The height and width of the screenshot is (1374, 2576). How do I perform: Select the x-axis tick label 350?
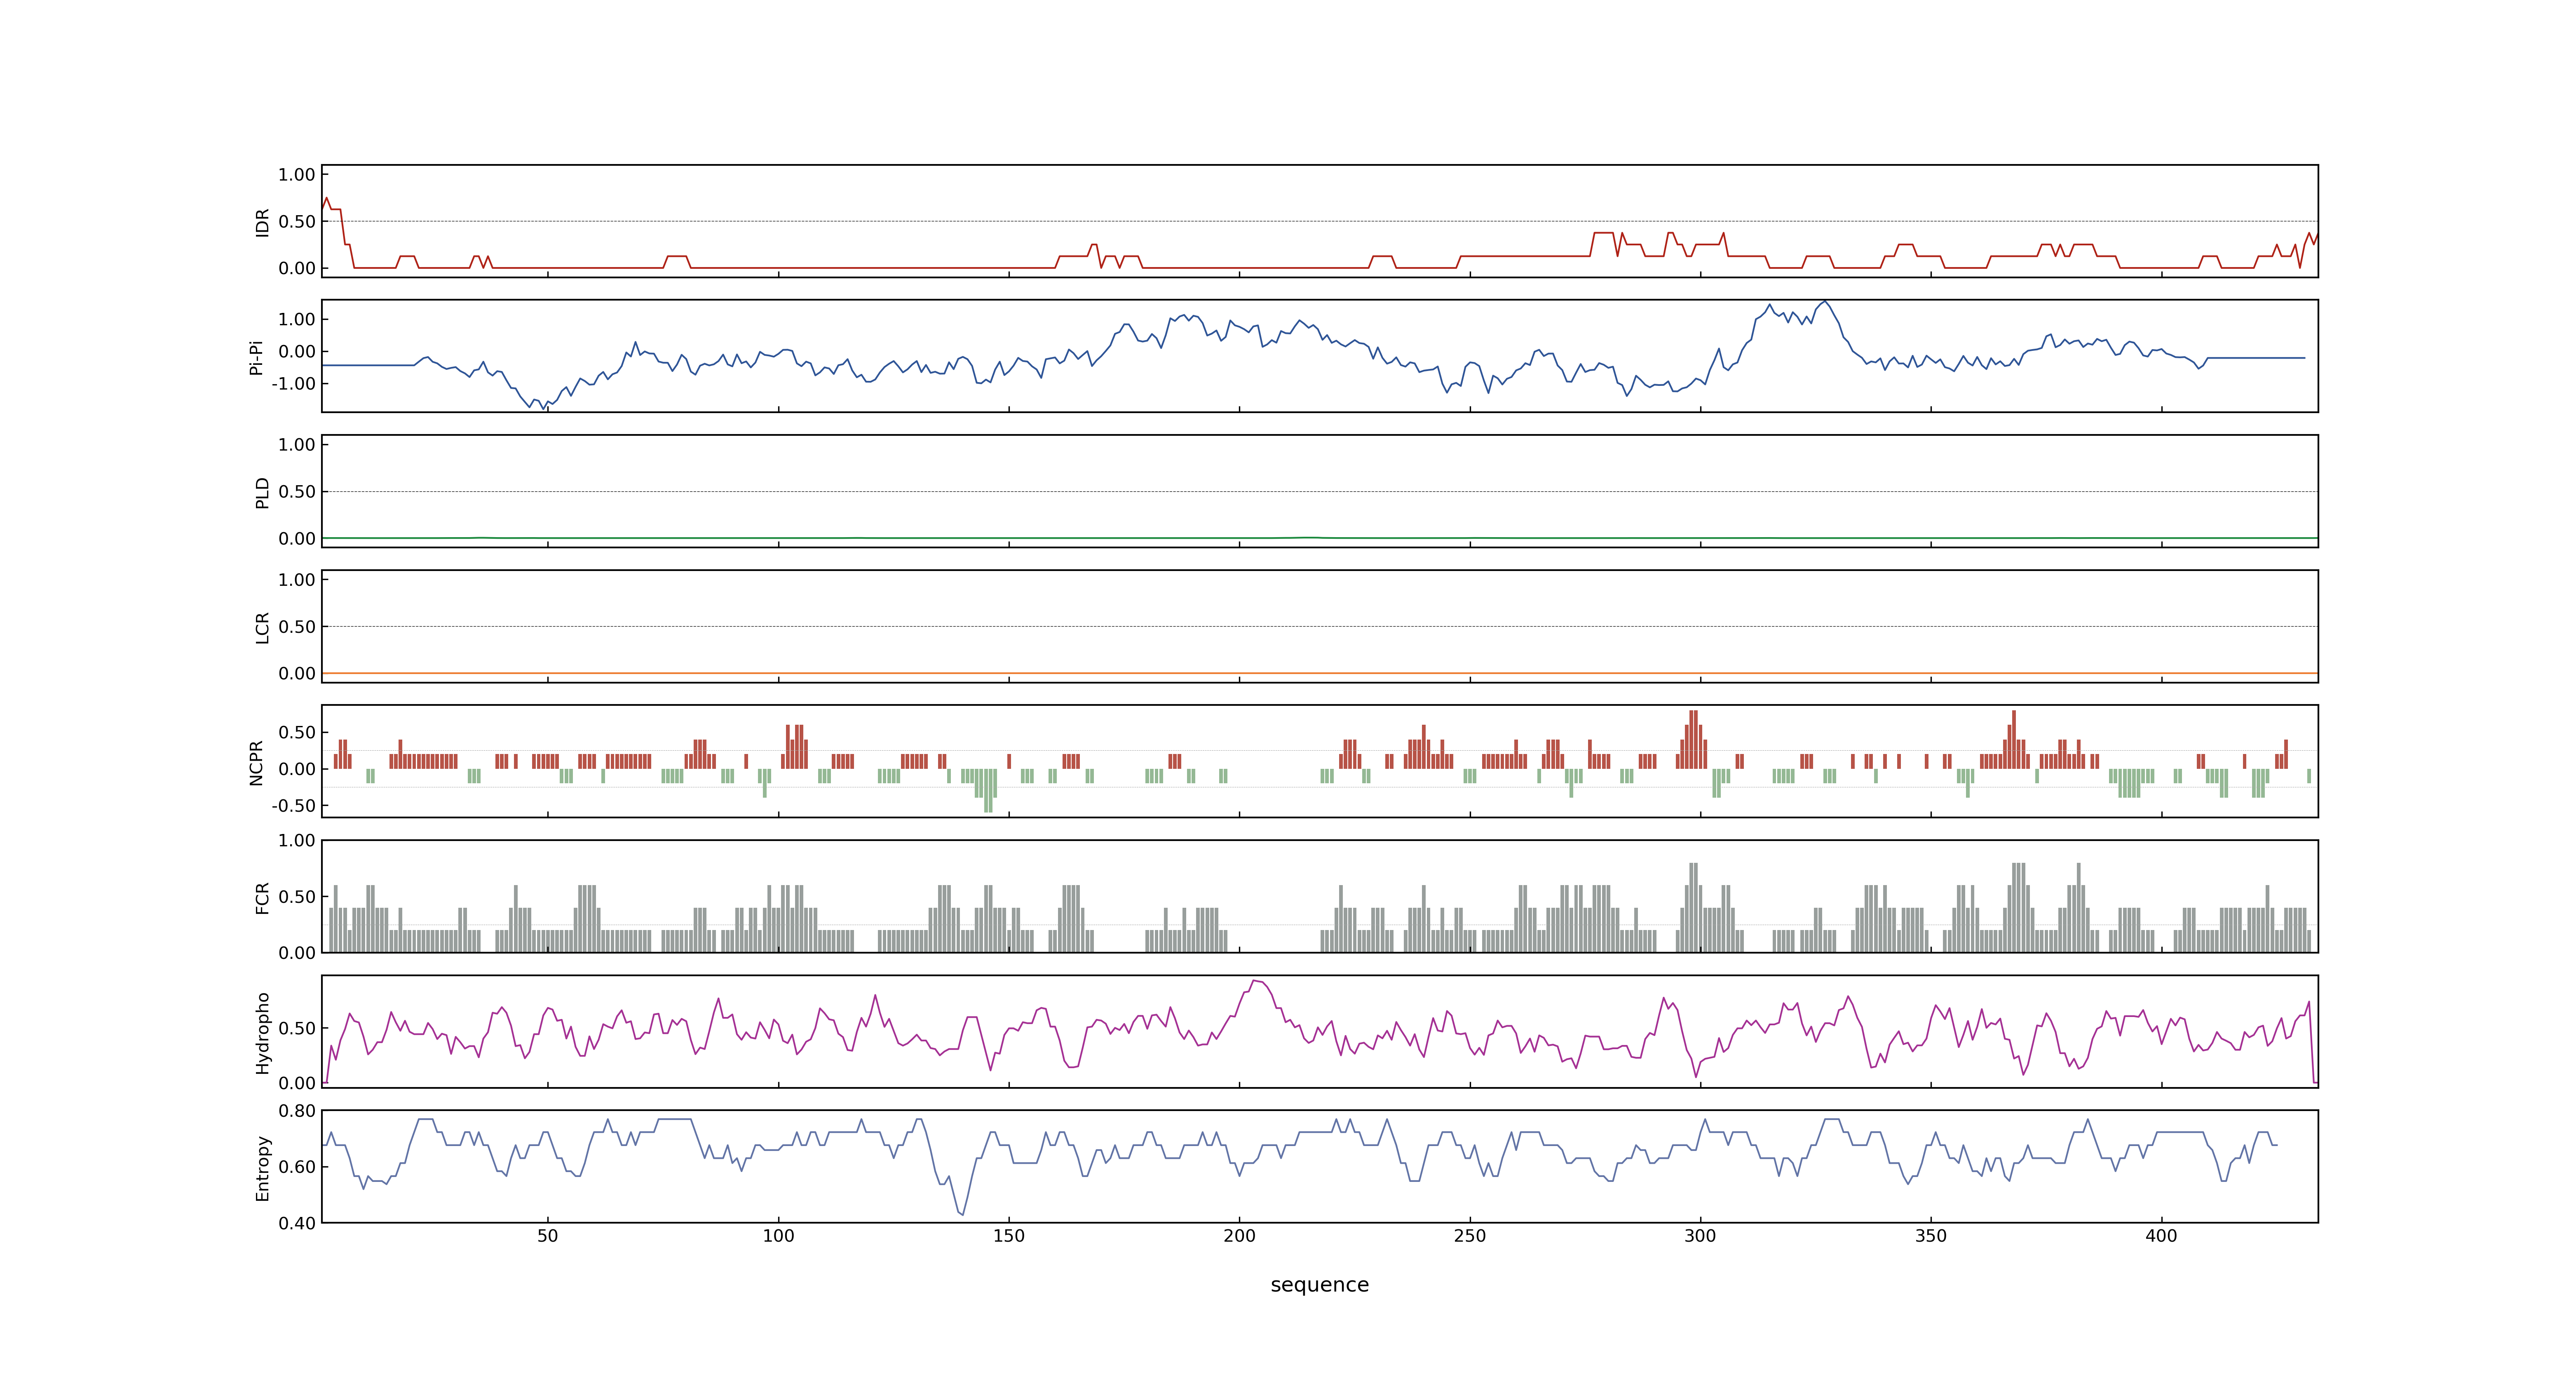pyautogui.click(x=1930, y=1235)
